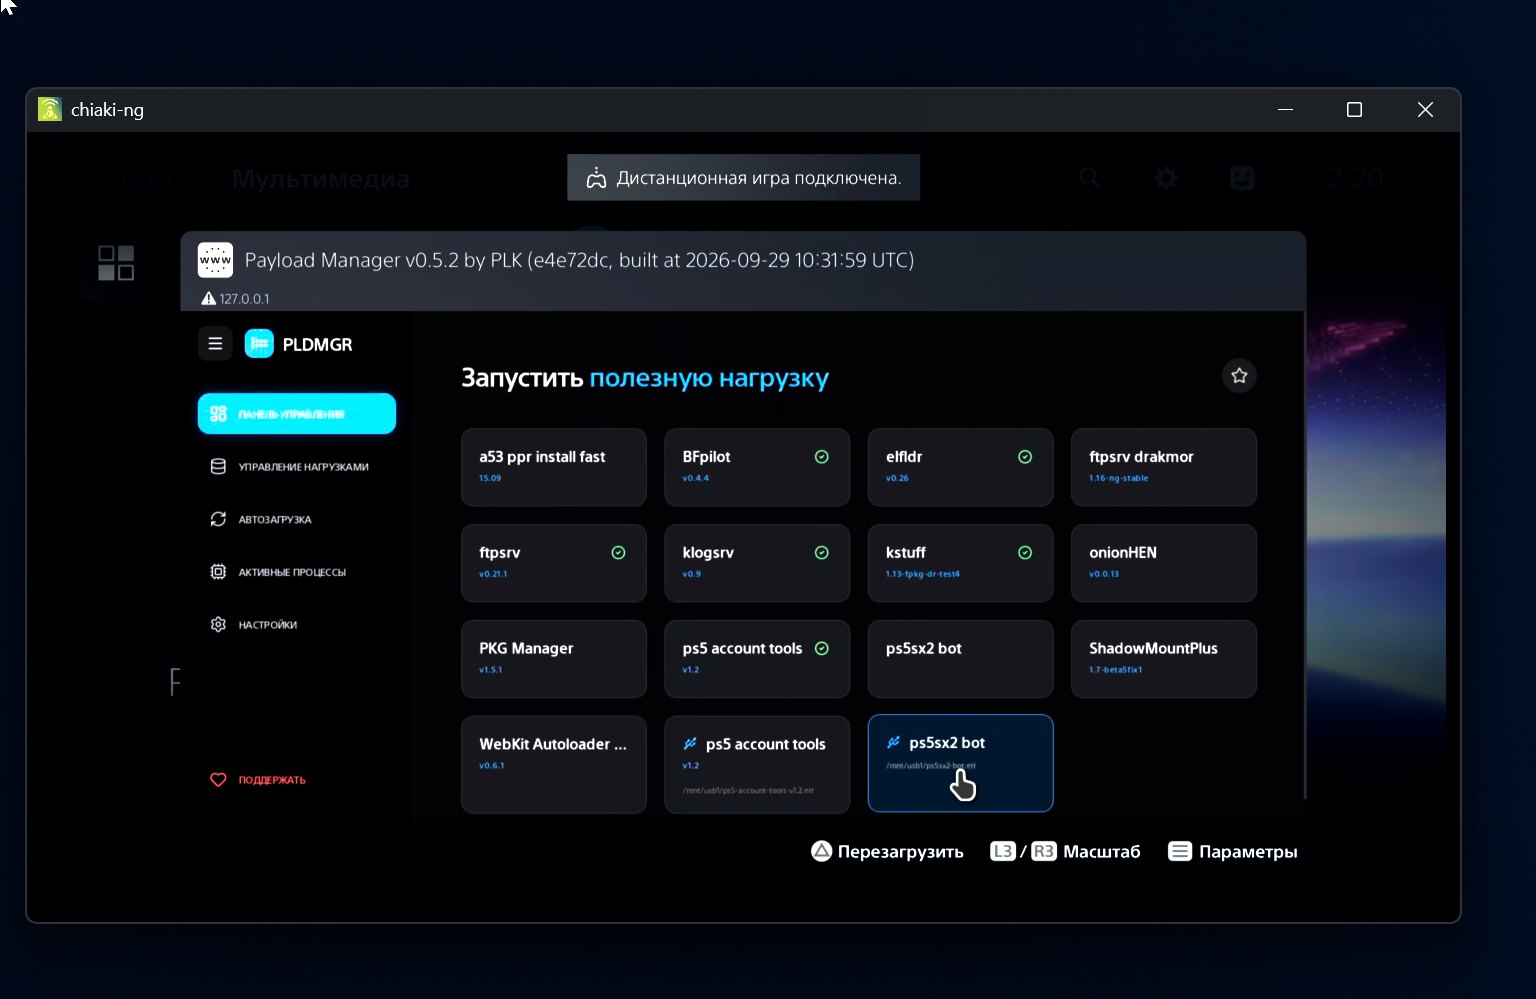Launch the kstuff payload card
This screenshot has width=1536, height=999.
[960, 563]
